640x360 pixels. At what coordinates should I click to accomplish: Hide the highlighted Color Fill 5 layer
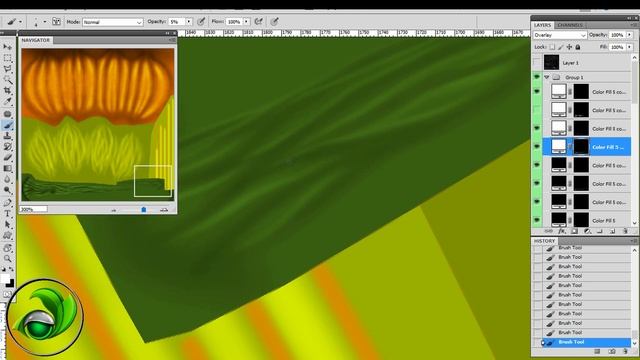[x=537, y=147]
